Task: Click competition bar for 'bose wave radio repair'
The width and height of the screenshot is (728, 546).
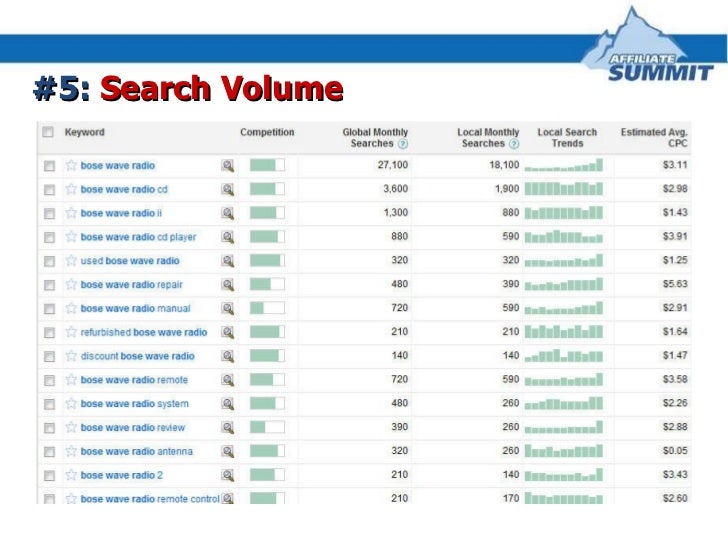Action: (x=267, y=284)
